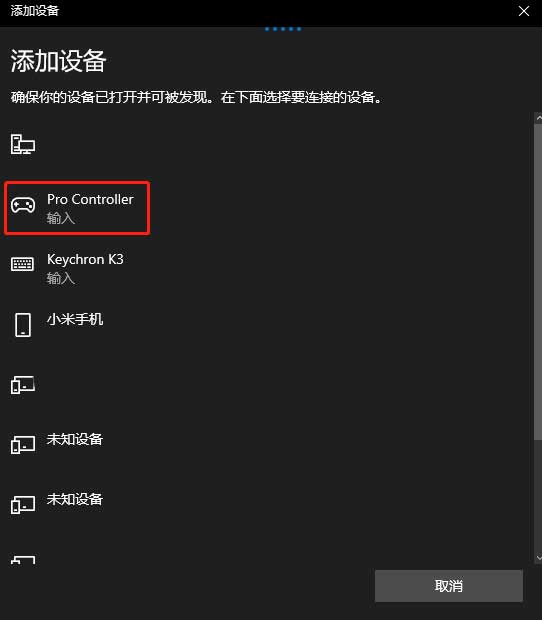
Task: Click the second 未知设备 device icon
Action: (23, 505)
